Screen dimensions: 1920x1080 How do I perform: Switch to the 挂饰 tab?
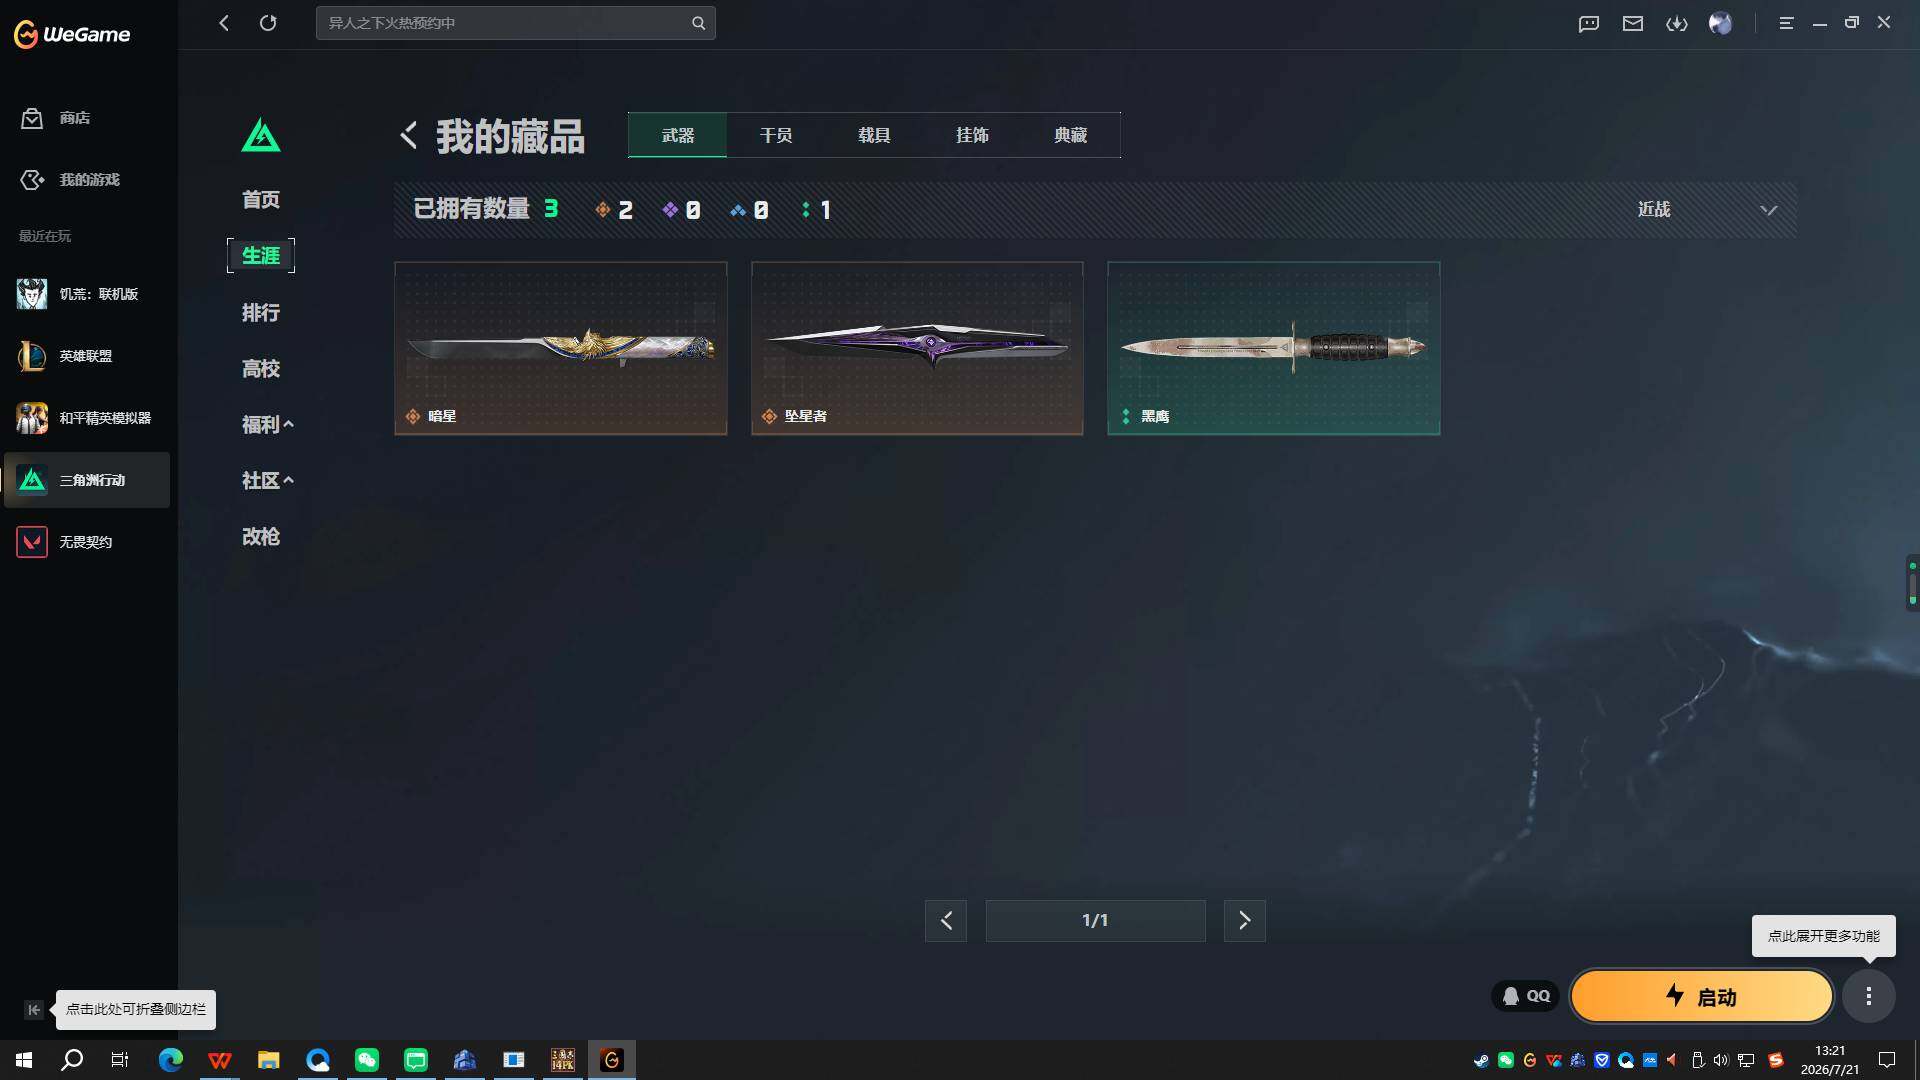(x=972, y=135)
